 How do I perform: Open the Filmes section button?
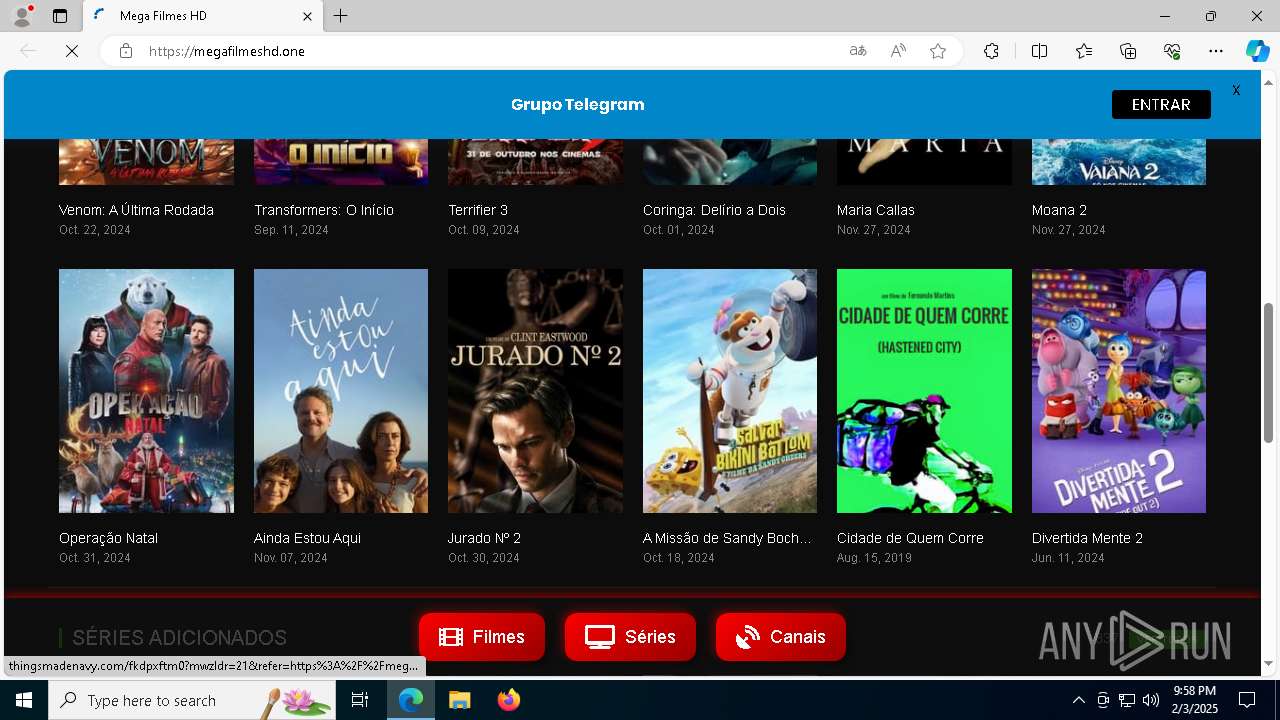[482, 637]
